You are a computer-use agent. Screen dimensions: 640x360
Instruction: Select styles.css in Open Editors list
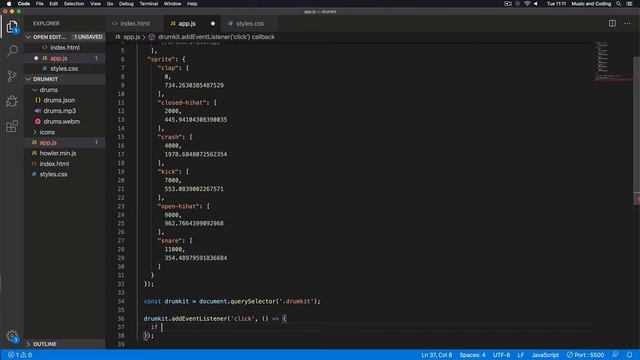(64, 69)
